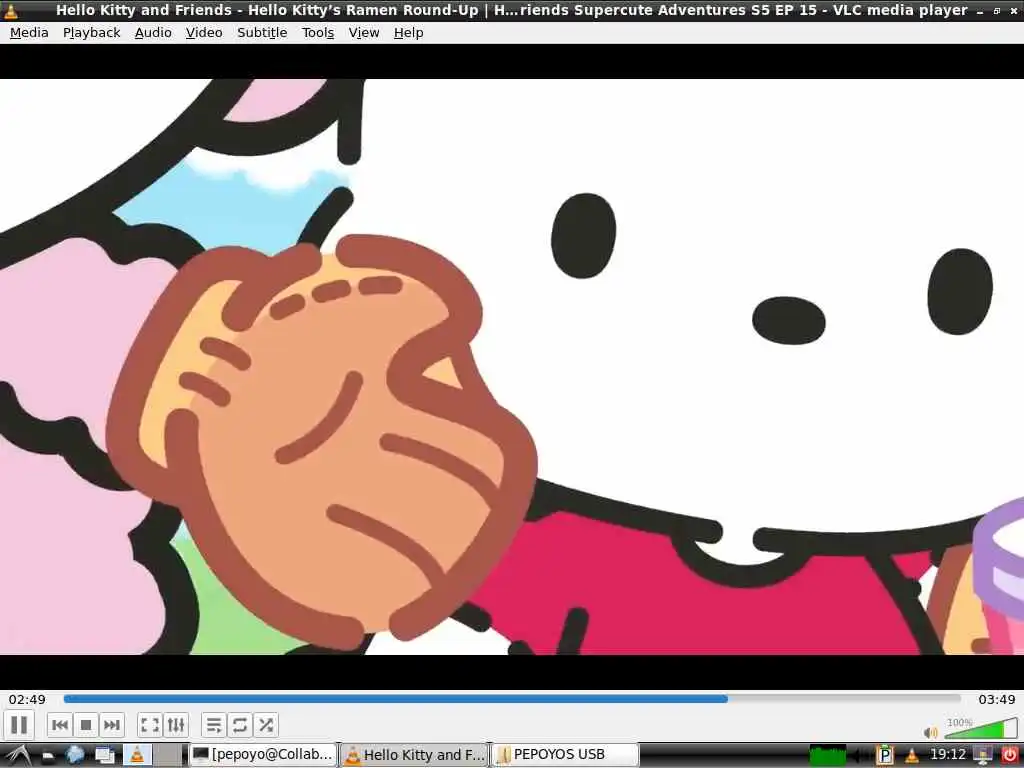Viewport: 1024px width, 768px height.
Task: Click the VLC tray cone icon
Action: (912, 756)
